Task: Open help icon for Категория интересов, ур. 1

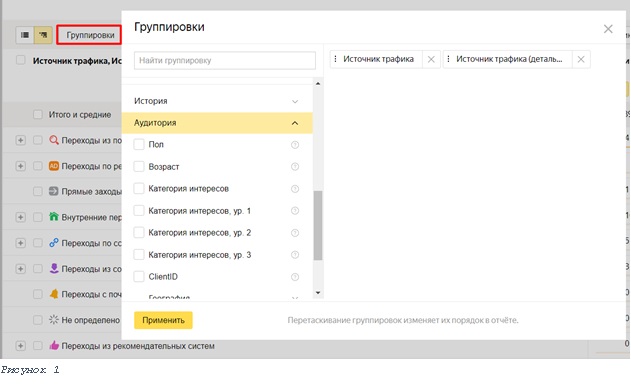Action: coord(295,210)
